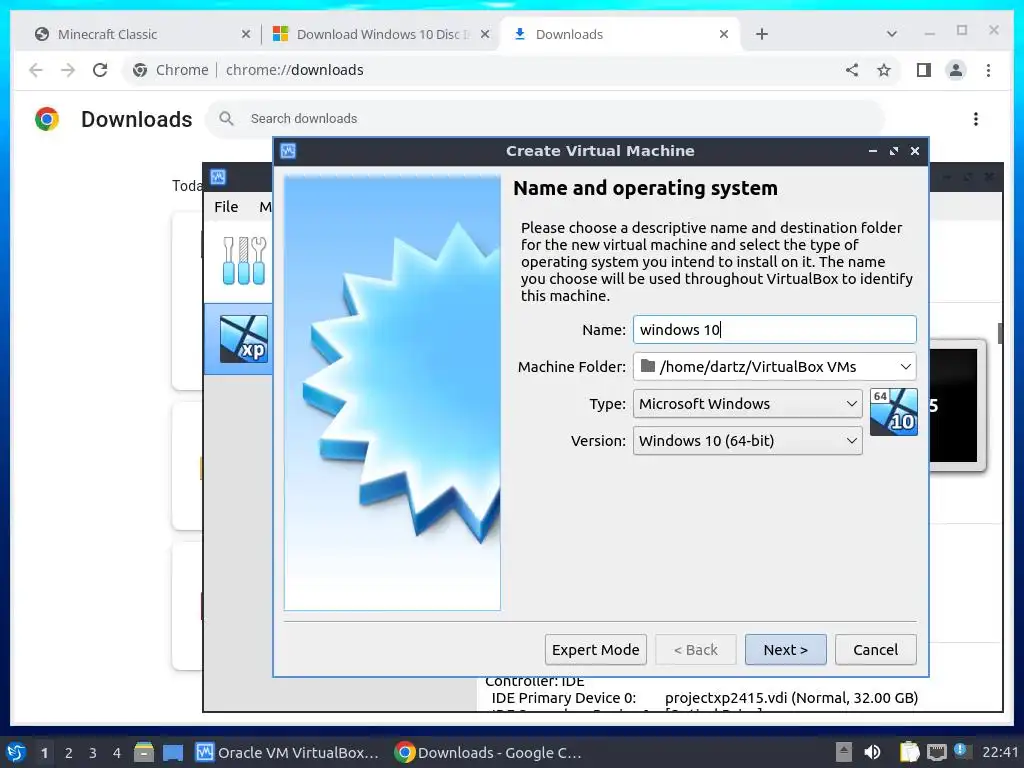Switch to workspace 2

tap(69, 753)
